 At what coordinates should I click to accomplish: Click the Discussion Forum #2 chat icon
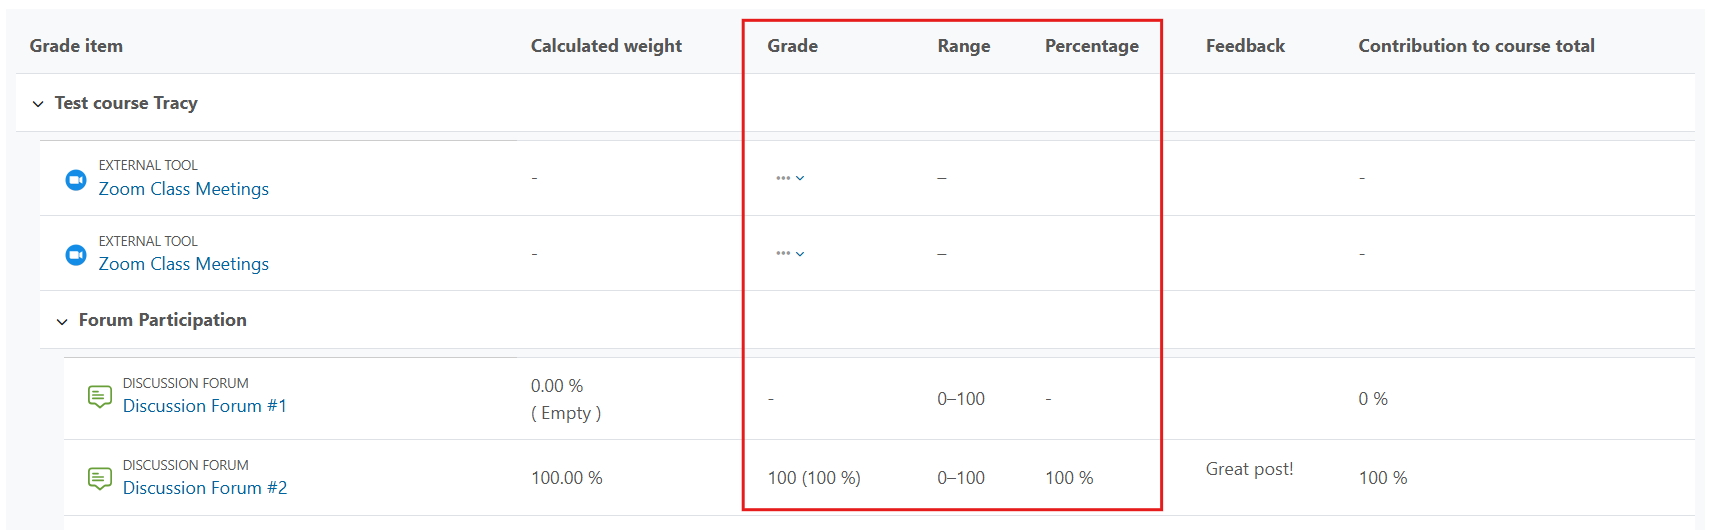100,479
